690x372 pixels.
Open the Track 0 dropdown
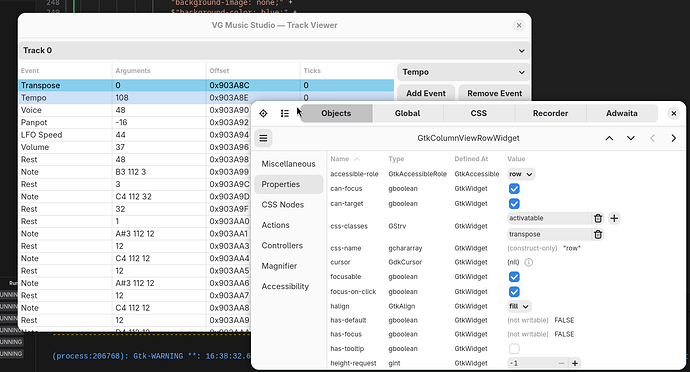tap(274, 51)
